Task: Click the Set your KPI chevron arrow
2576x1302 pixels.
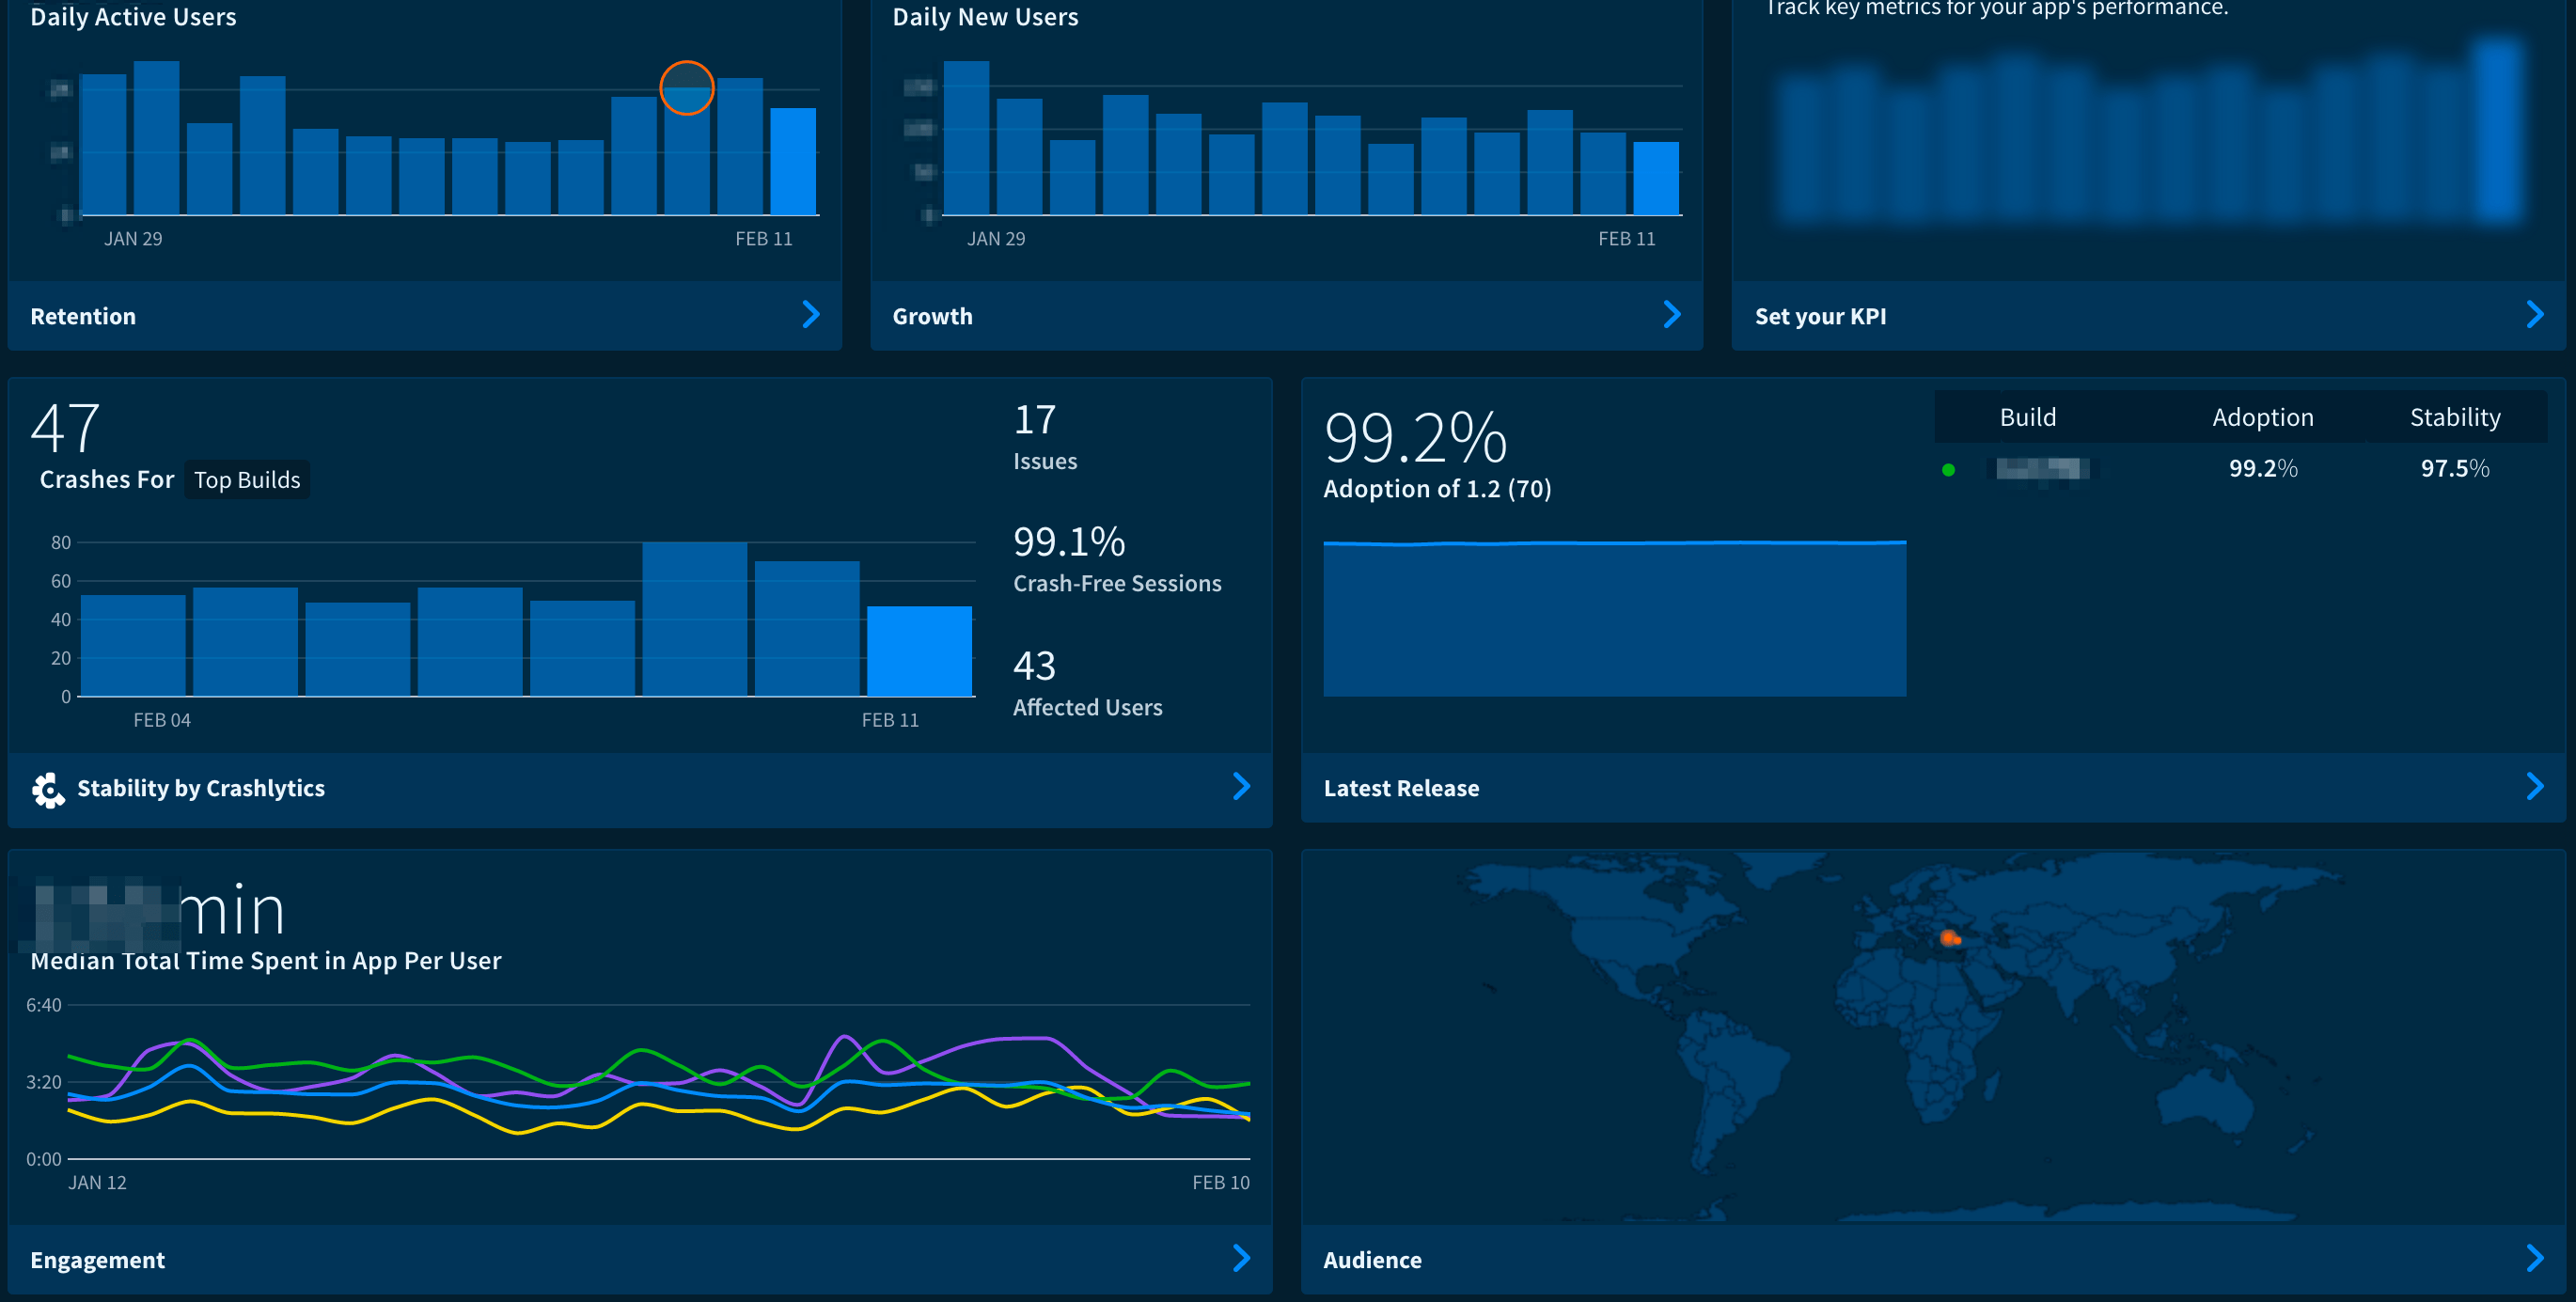Action: click(x=2534, y=315)
